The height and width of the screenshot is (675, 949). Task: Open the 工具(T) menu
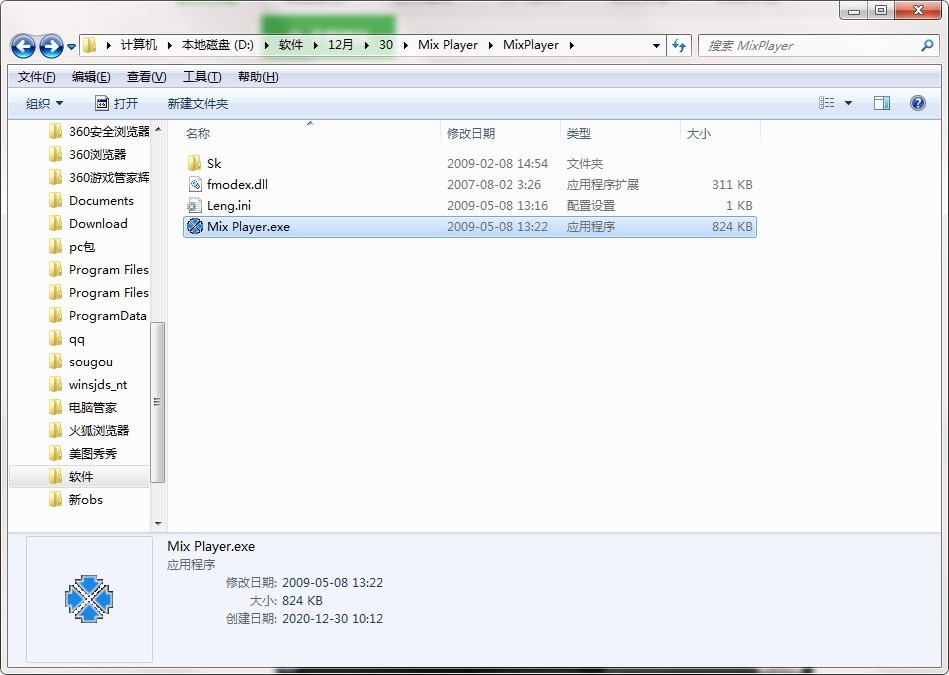click(x=202, y=77)
